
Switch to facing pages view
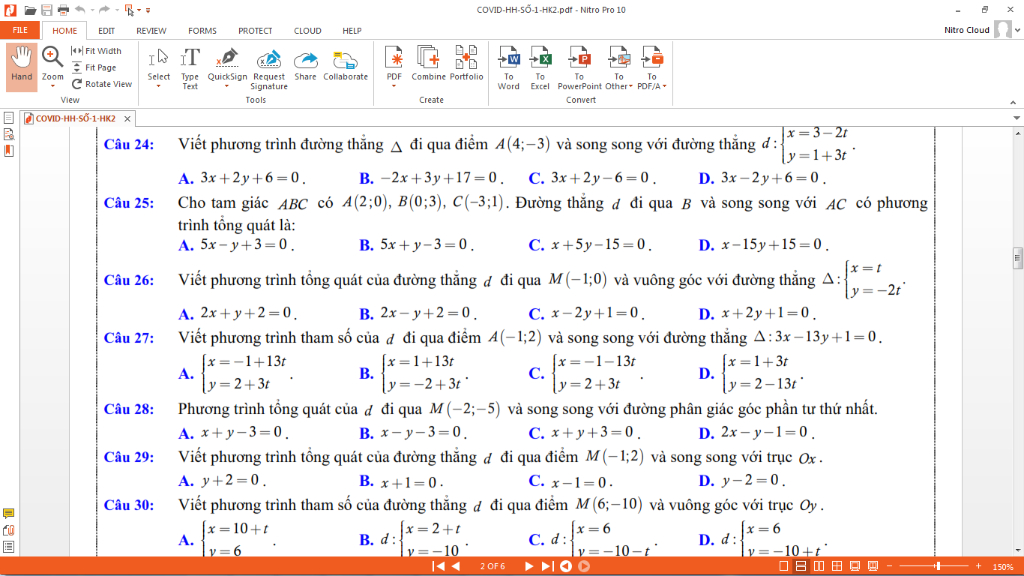[x=819, y=566]
